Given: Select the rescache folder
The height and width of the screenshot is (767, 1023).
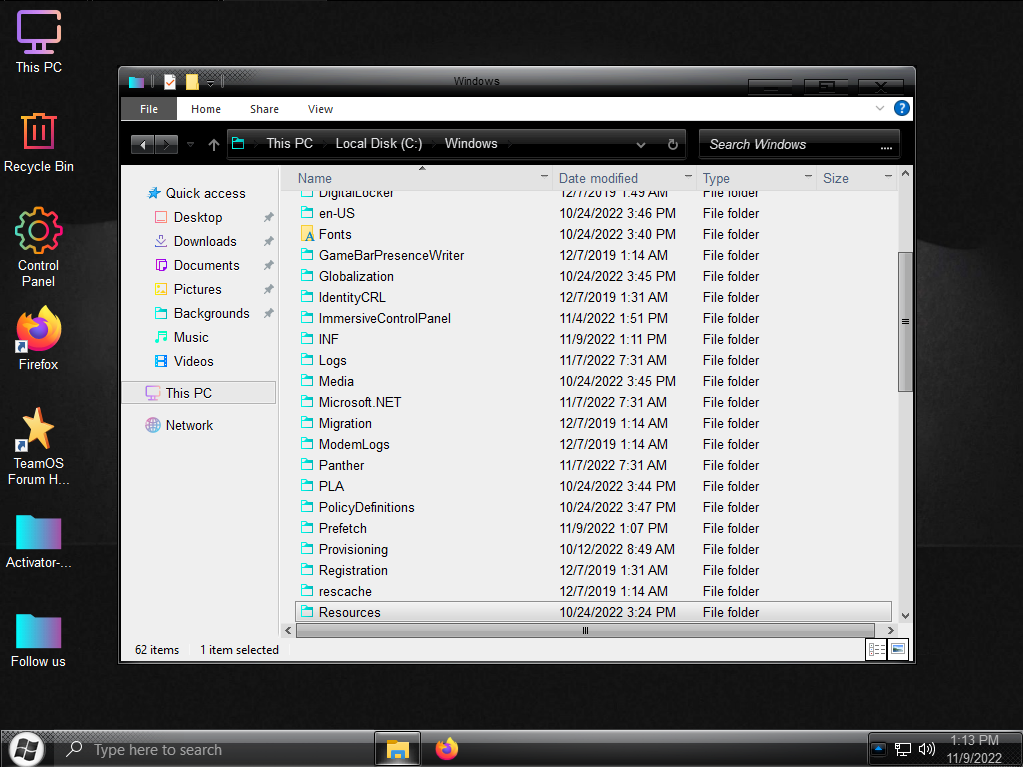Looking at the screenshot, I should pos(345,592).
